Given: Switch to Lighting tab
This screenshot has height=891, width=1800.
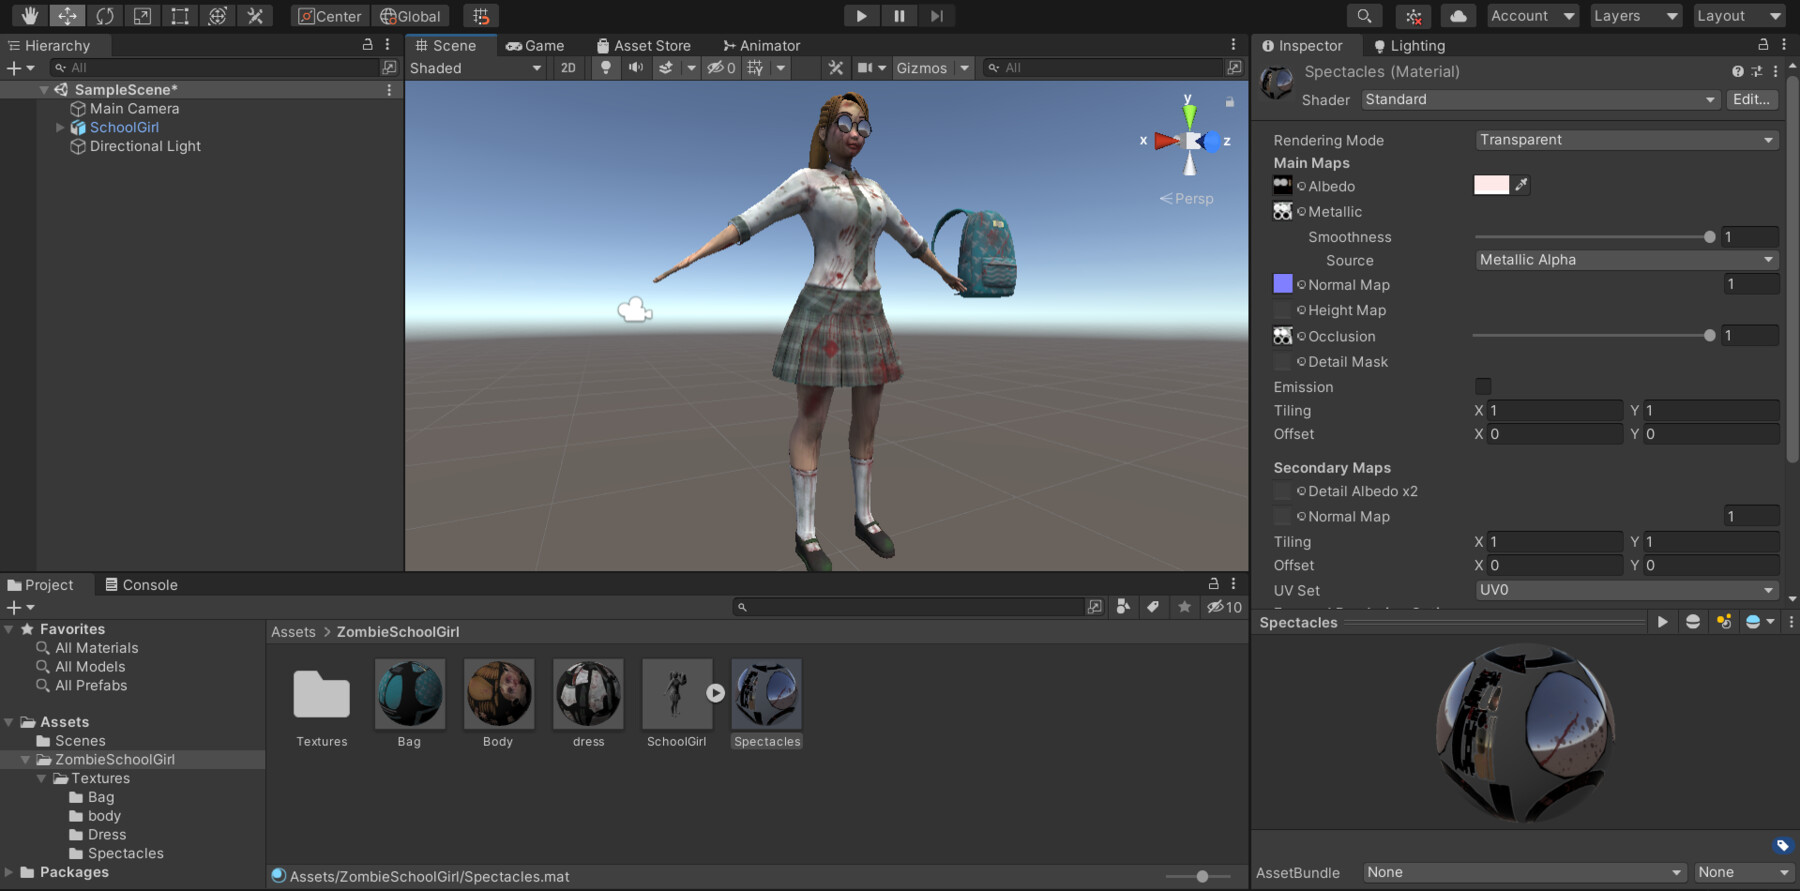Looking at the screenshot, I should point(1409,46).
